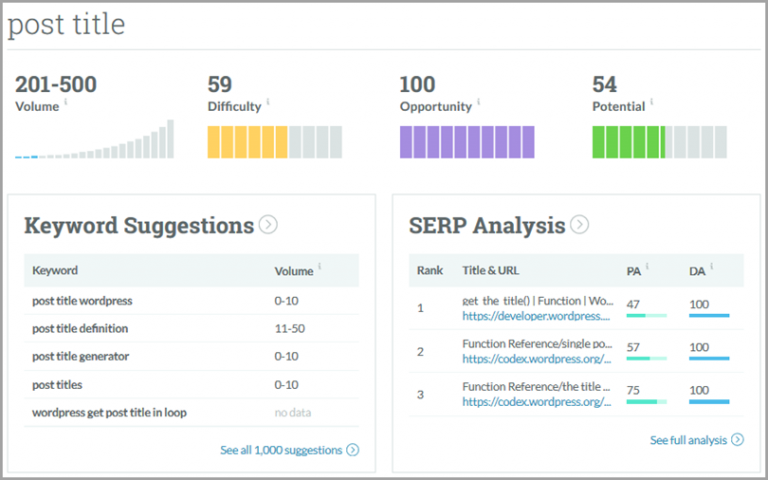Click the info icon next to Difficulty
The image size is (768, 480).
(268, 103)
